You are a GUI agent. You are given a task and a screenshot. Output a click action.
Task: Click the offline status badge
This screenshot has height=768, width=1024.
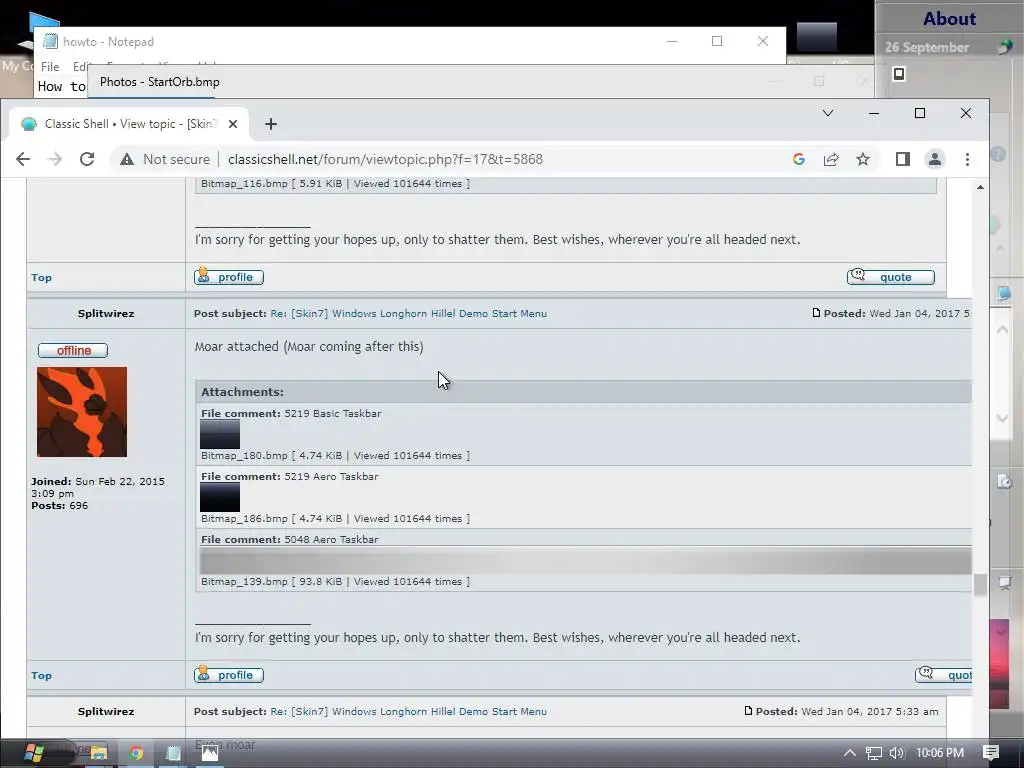73,351
